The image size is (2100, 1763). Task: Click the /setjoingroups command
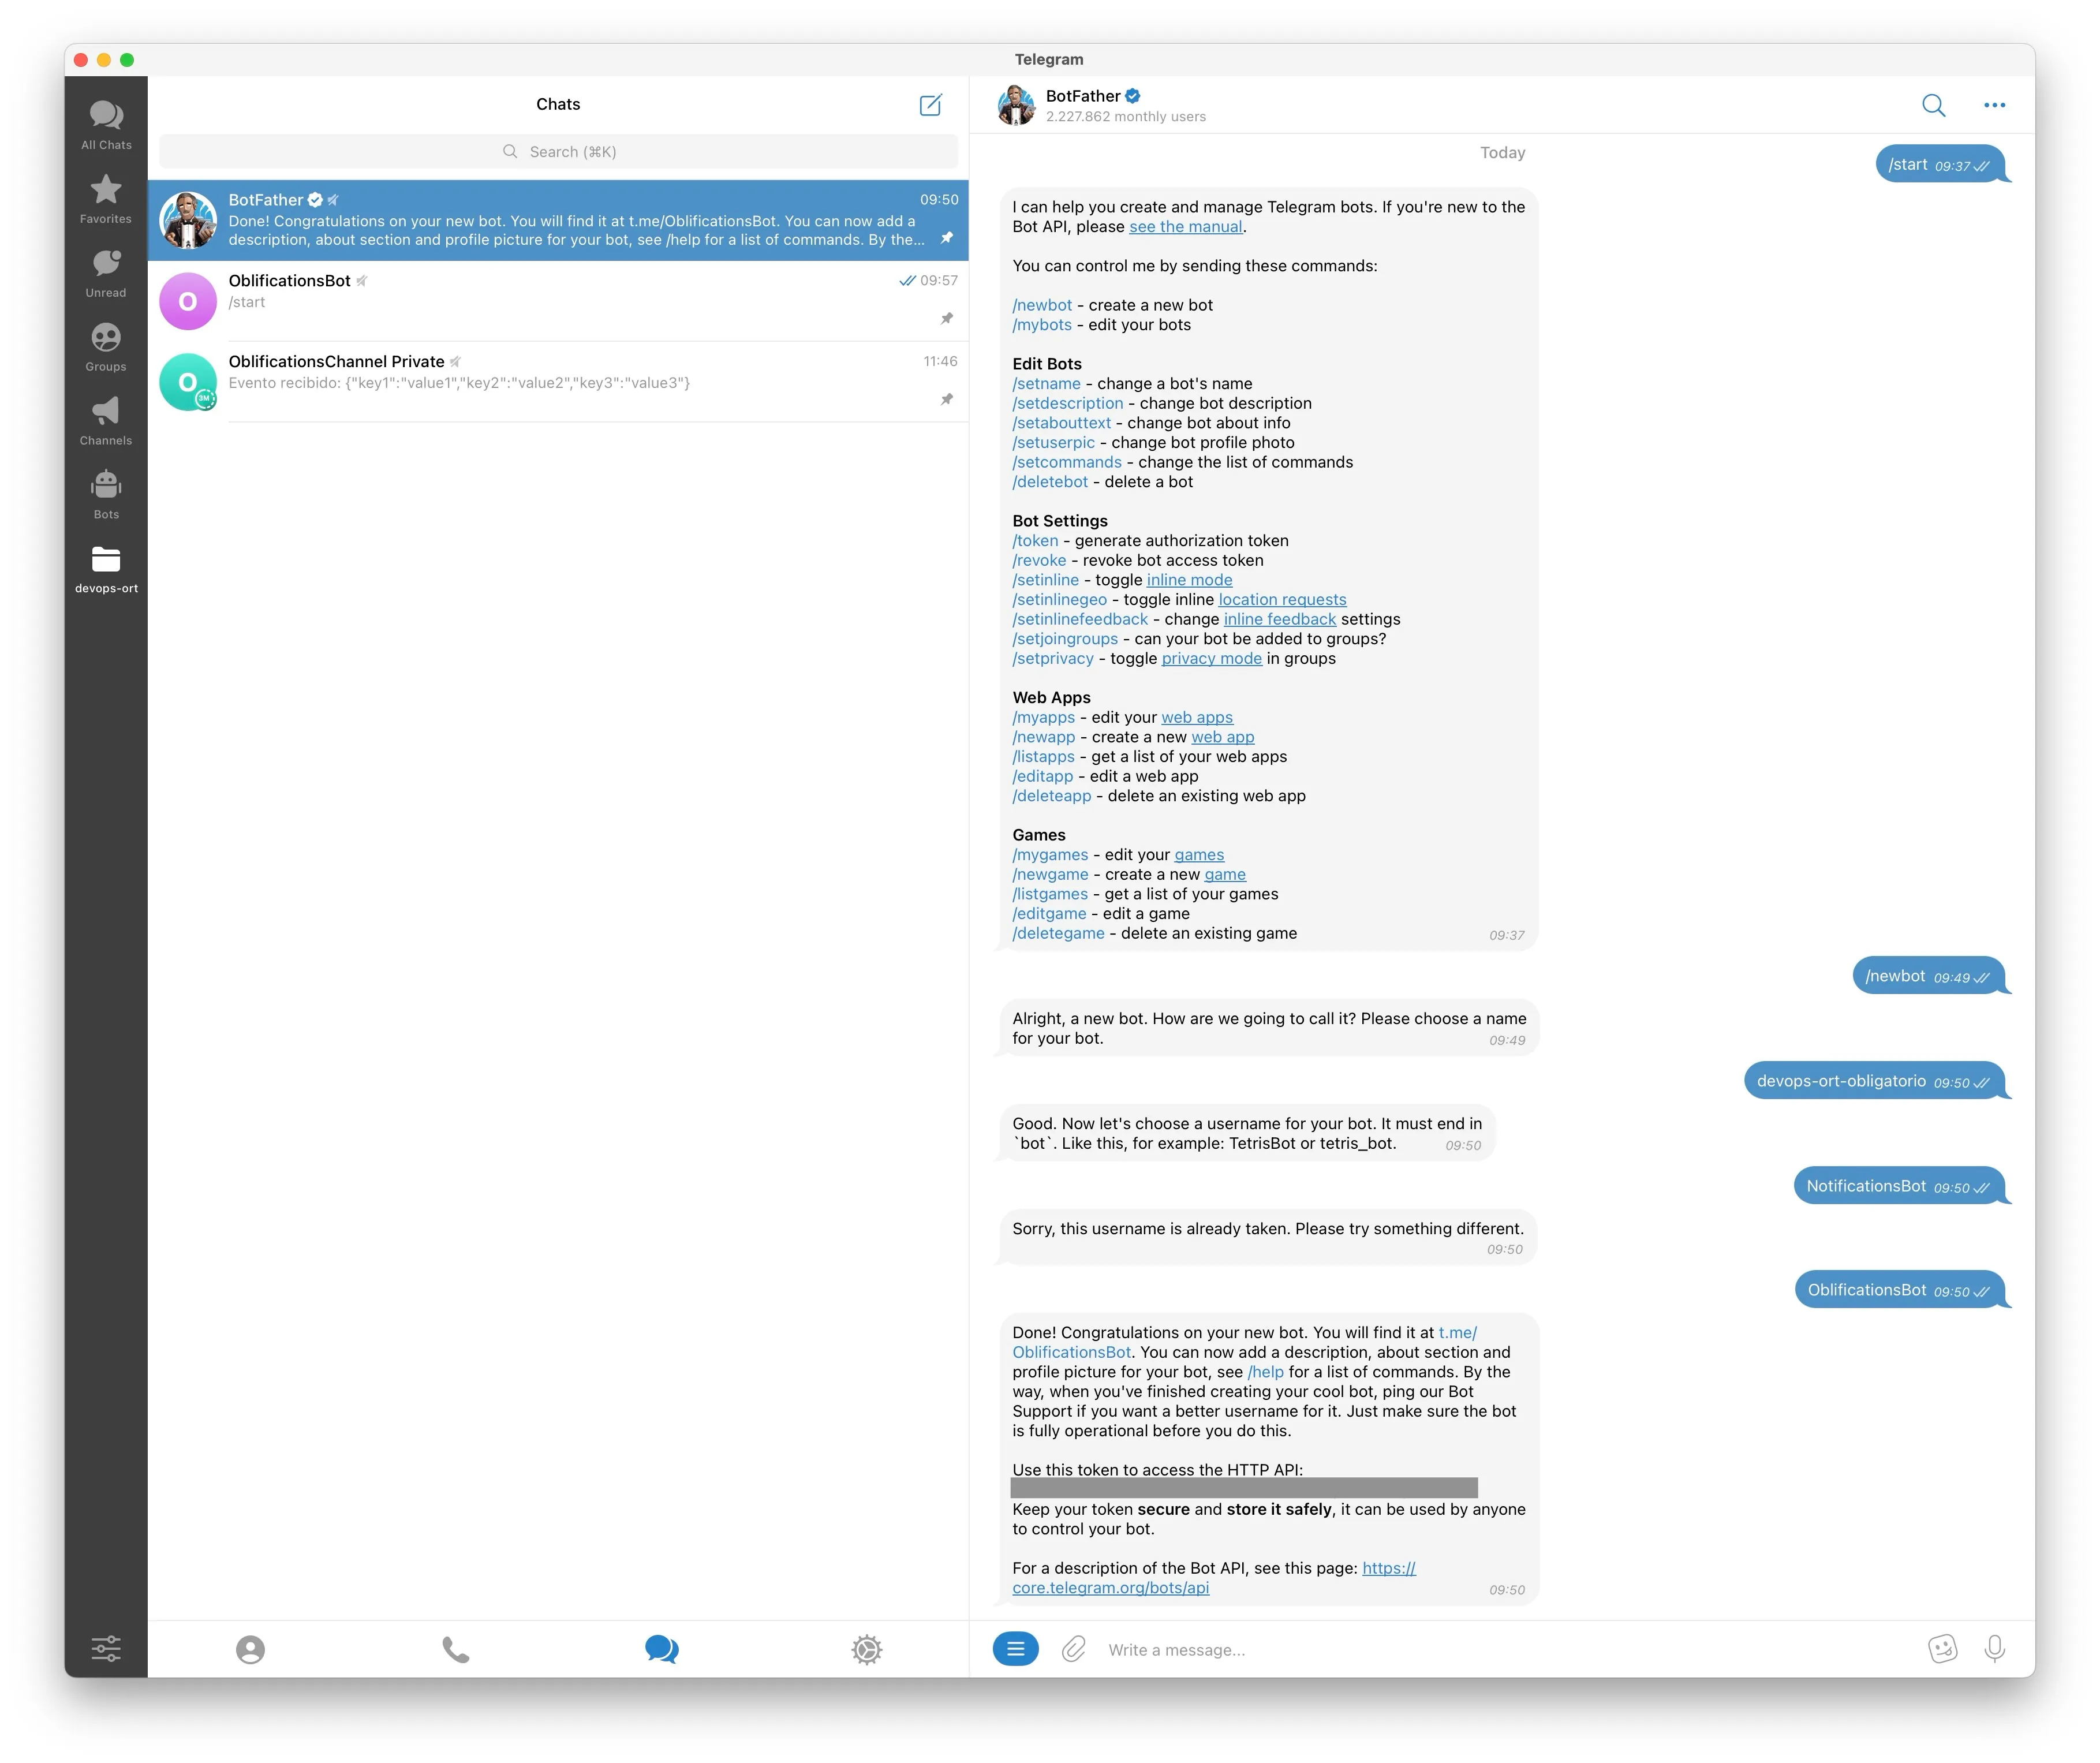coord(1065,639)
